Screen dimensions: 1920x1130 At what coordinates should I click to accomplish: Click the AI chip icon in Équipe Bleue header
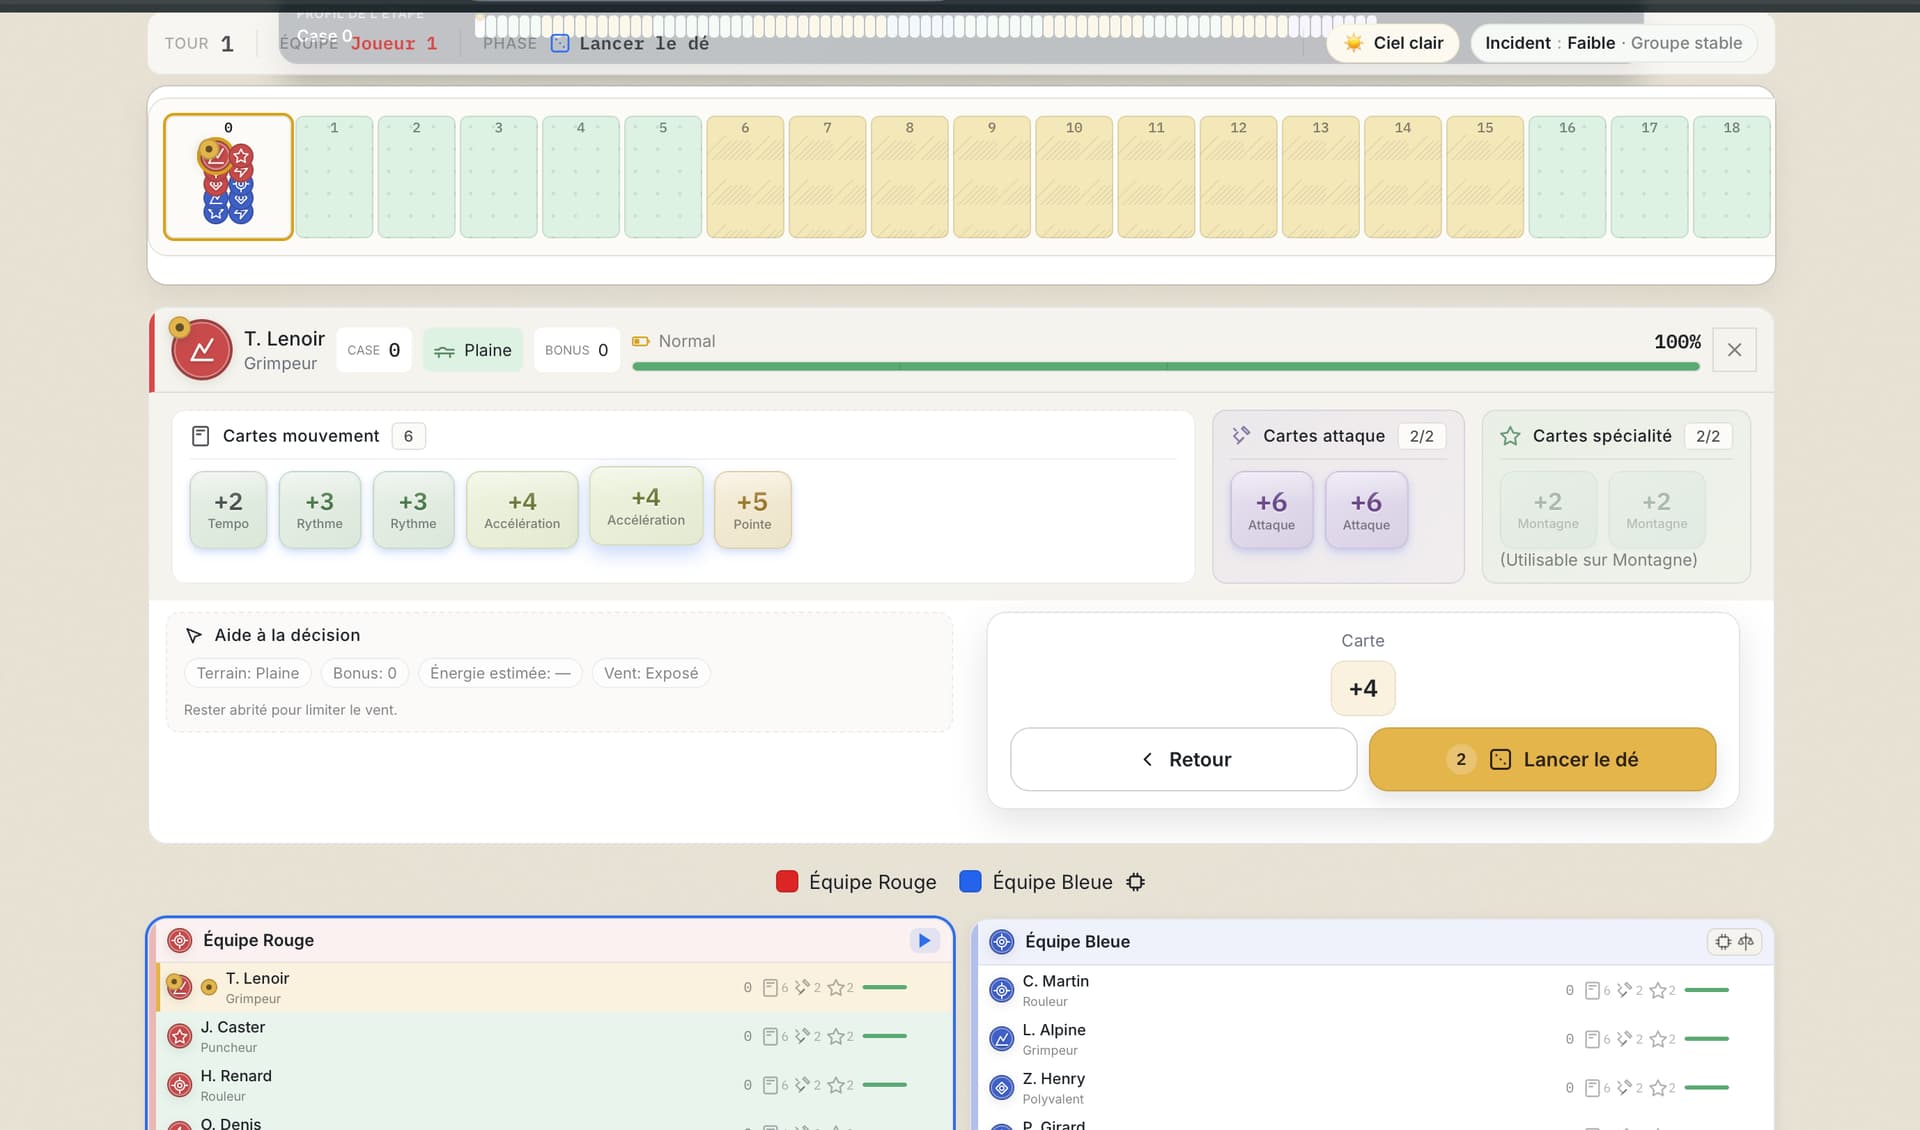[1723, 941]
